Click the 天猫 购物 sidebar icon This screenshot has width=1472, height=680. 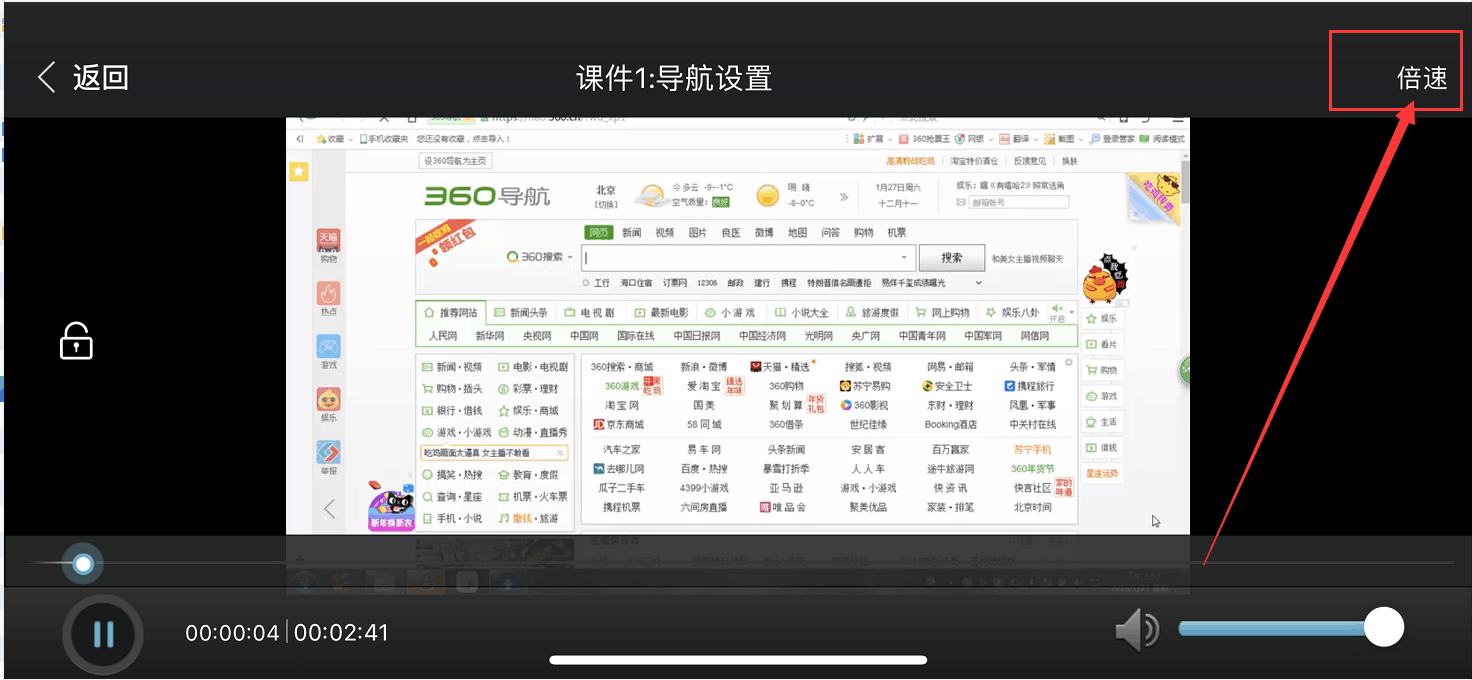[x=328, y=244]
